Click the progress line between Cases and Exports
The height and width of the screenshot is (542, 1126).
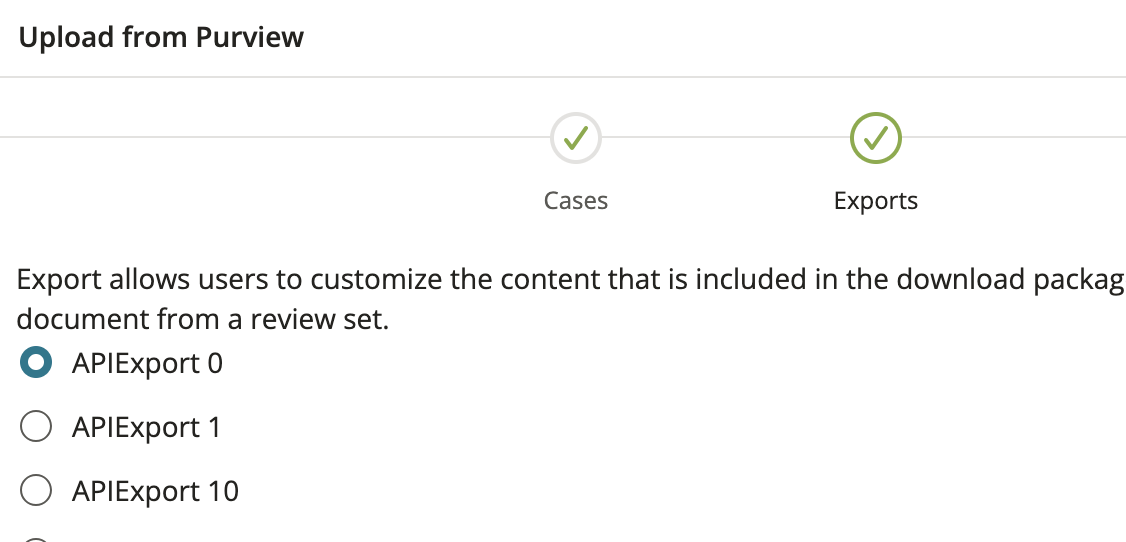point(725,137)
